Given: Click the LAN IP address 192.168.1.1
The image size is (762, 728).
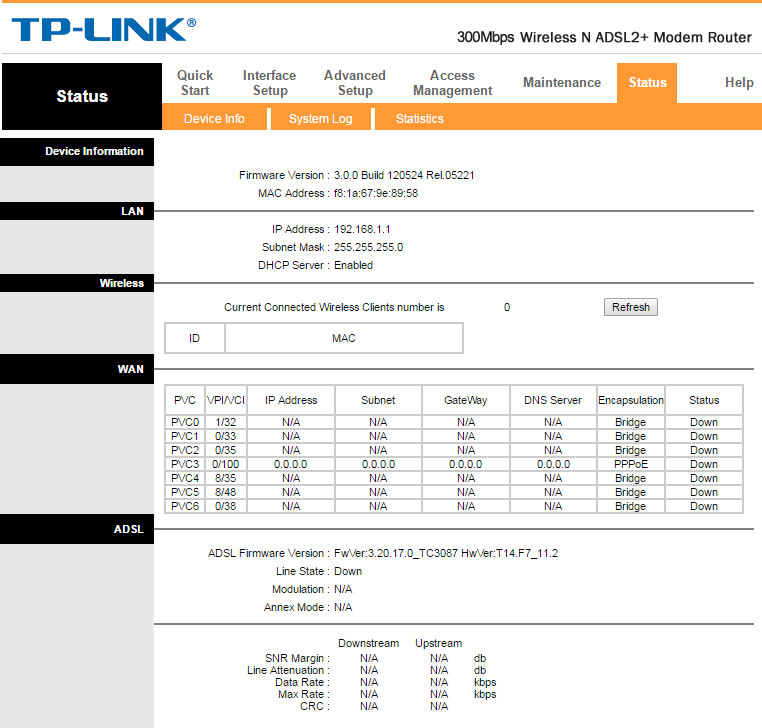Looking at the screenshot, I should (x=362, y=229).
